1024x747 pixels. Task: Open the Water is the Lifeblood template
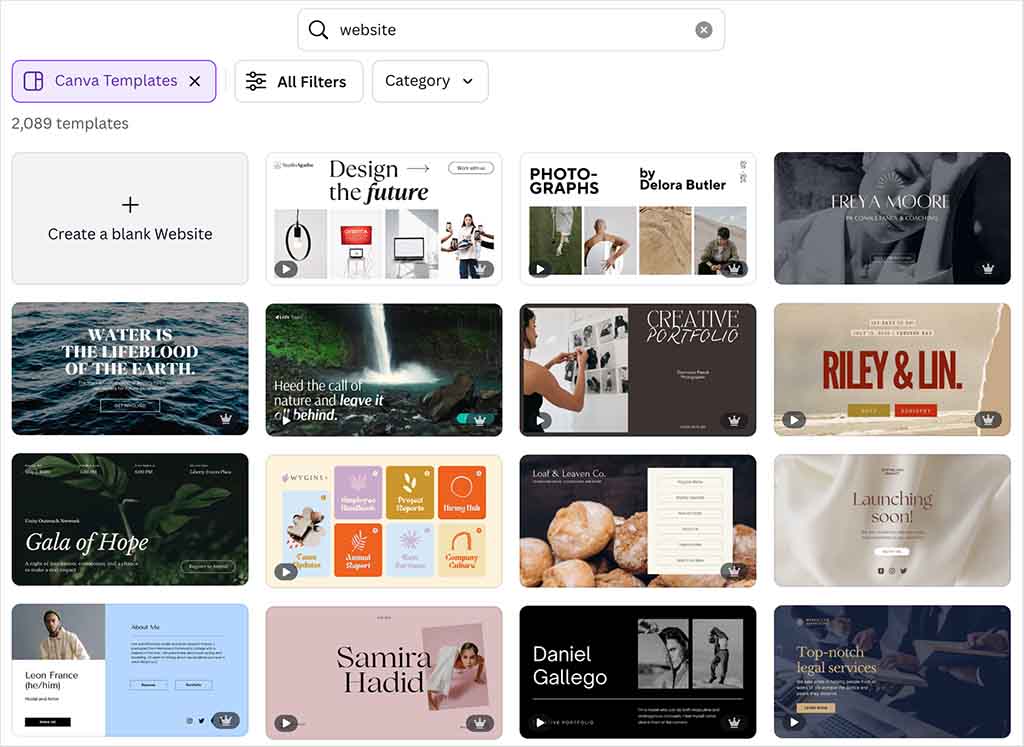coord(130,368)
